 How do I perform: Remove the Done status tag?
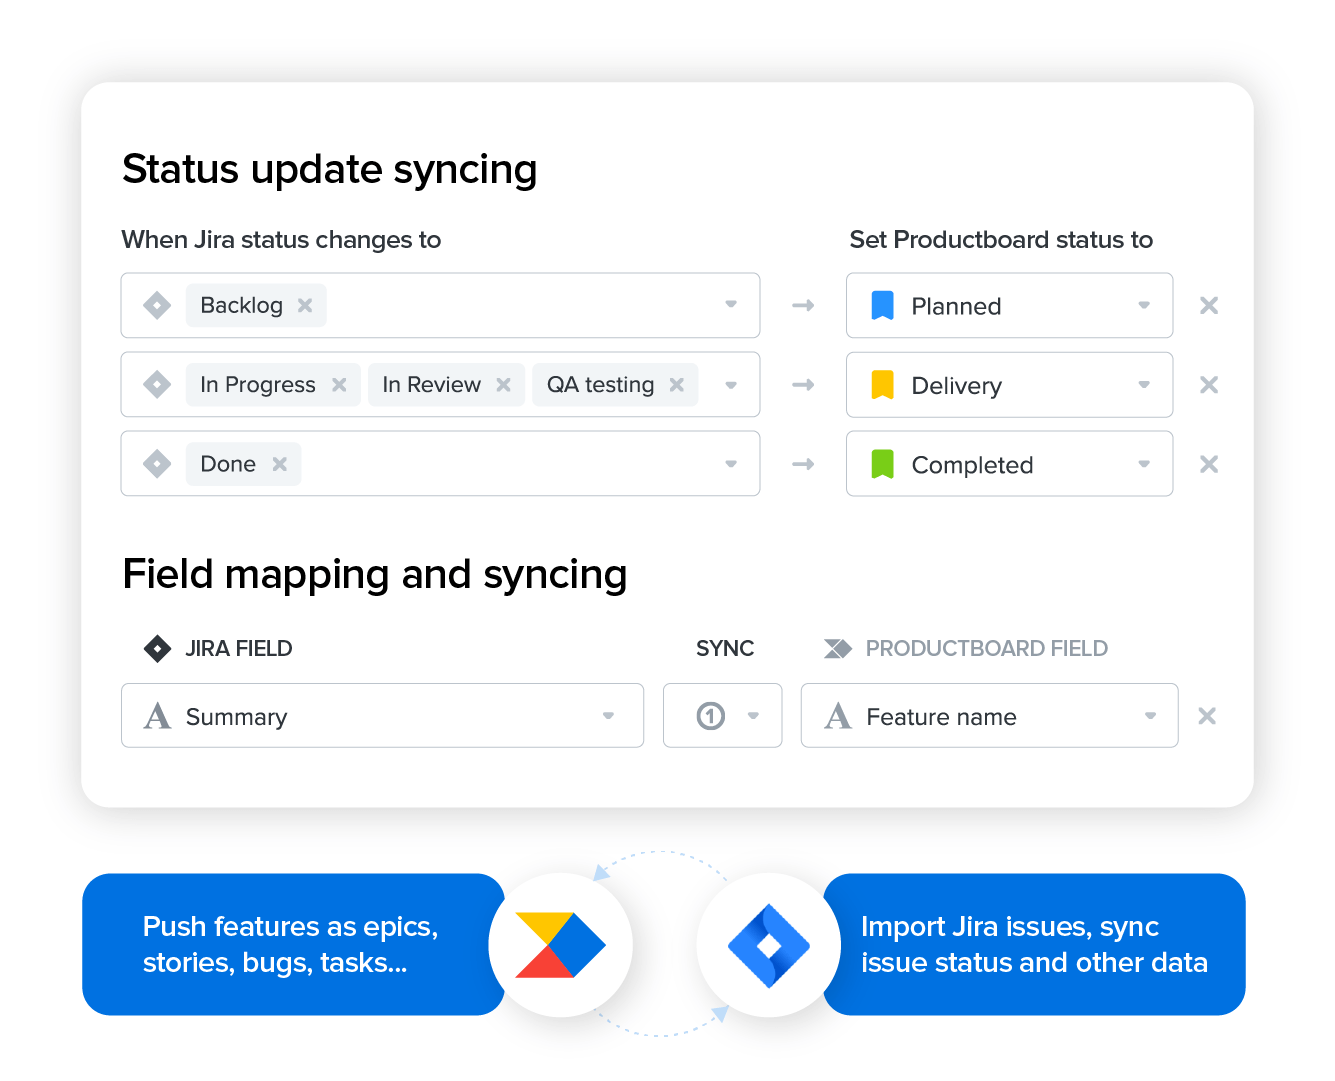click(x=280, y=464)
